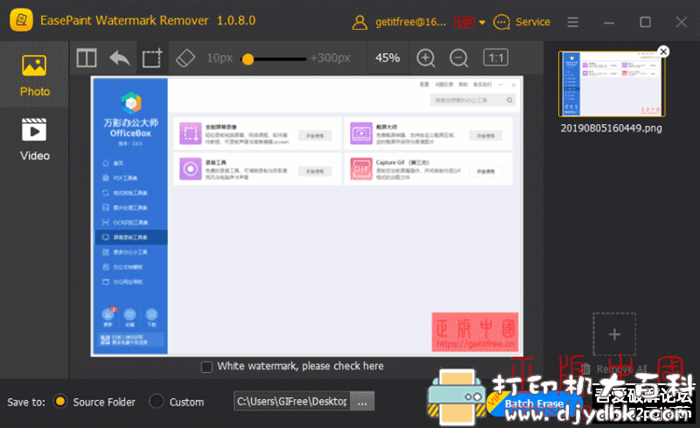Click the VIP badge
The width and height of the screenshot is (700, 428).
[464, 22]
